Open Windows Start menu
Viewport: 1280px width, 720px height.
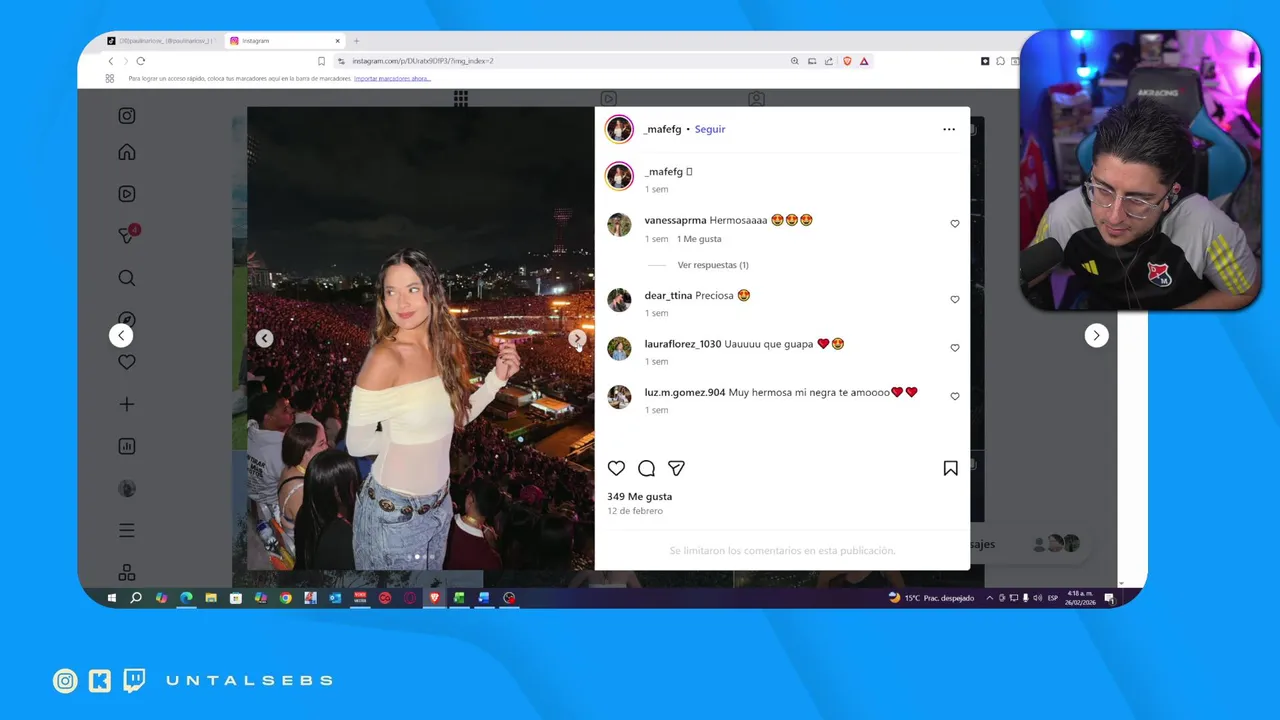coord(112,598)
